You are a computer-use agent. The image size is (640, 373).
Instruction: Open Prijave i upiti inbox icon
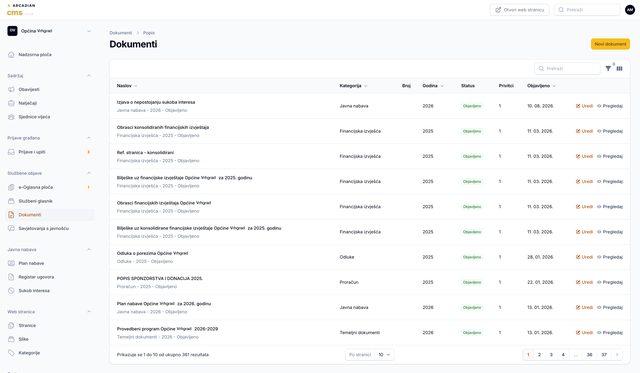pos(11,152)
